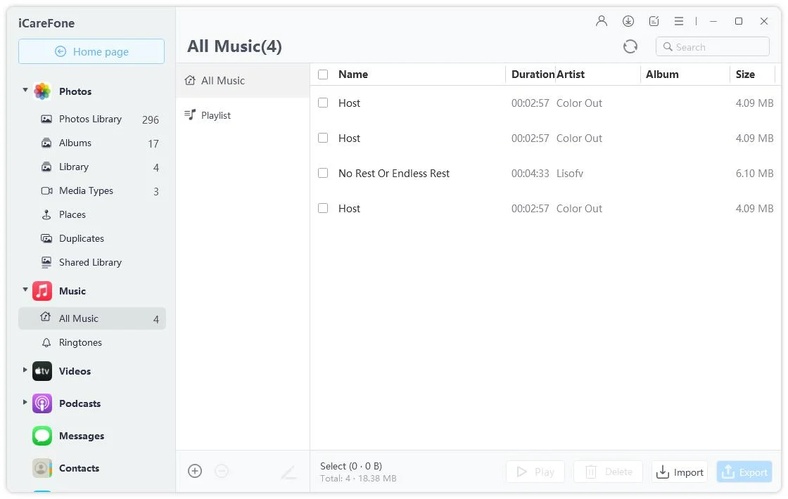Click the Albums icon

point(46,143)
